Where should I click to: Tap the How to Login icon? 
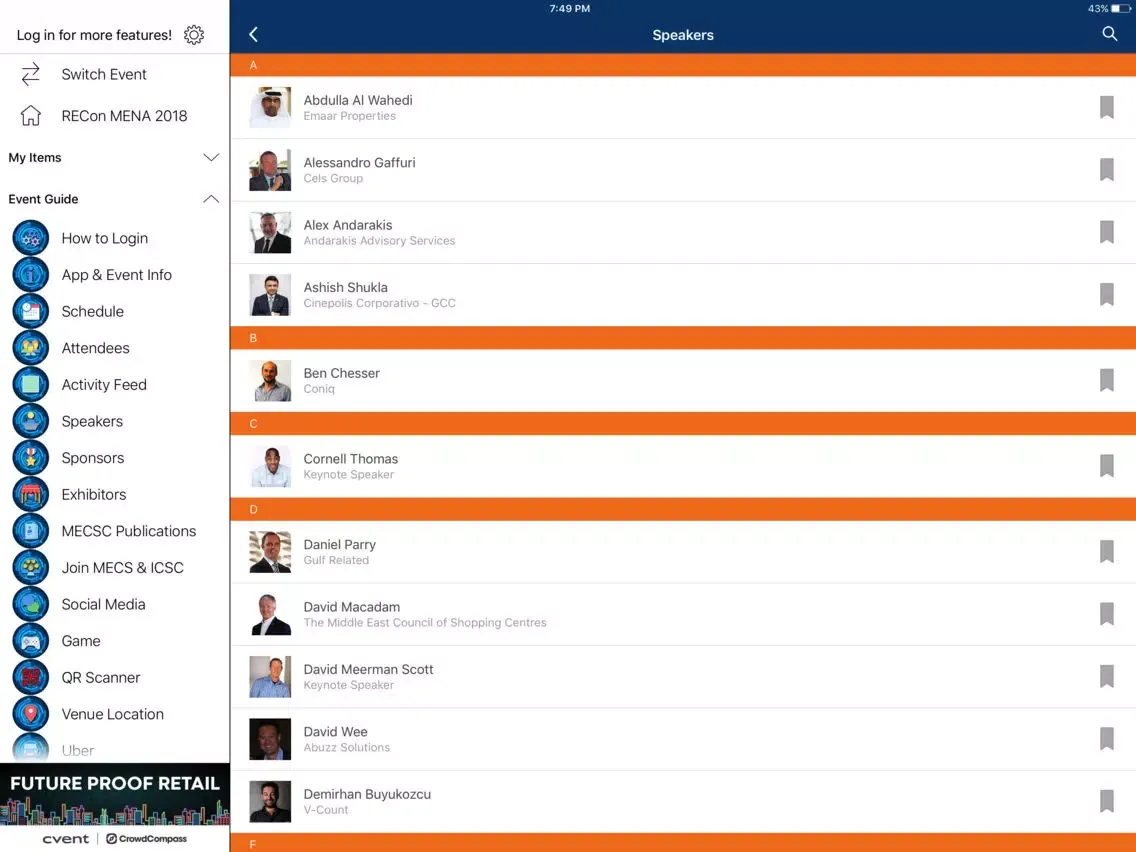[x=30, y=238]
